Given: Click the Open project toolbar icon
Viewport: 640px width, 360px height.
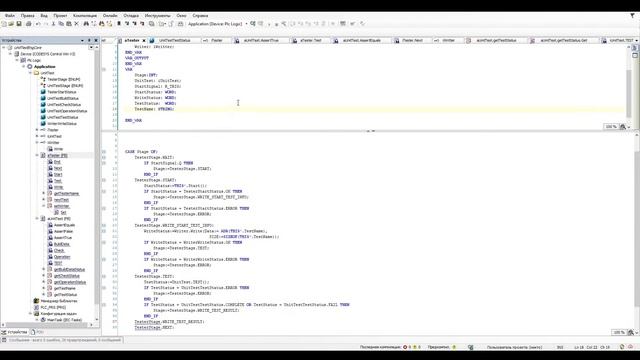Looking at the screenshot, I should click(x=11, y=24).
